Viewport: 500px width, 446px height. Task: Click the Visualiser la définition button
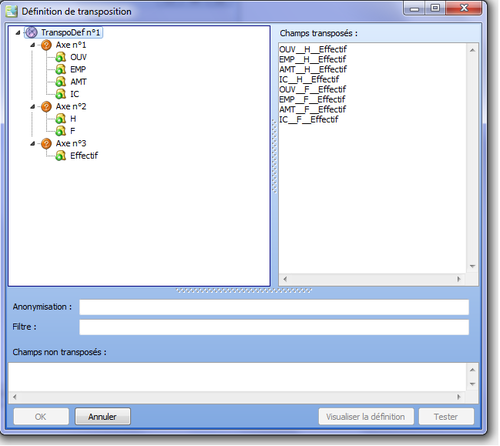pos(366,417)
